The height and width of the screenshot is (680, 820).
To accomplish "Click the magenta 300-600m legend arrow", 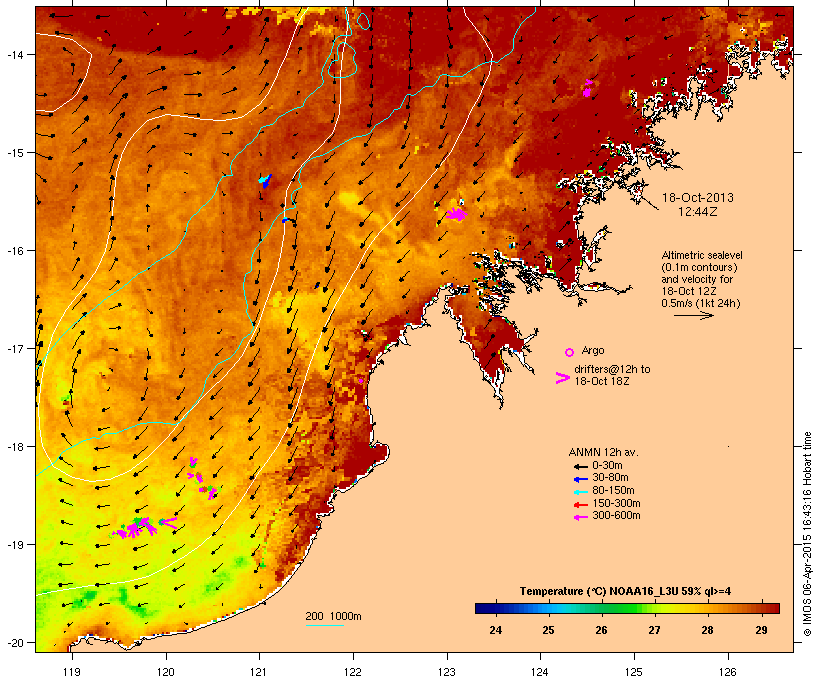I will tap(580, 517).
